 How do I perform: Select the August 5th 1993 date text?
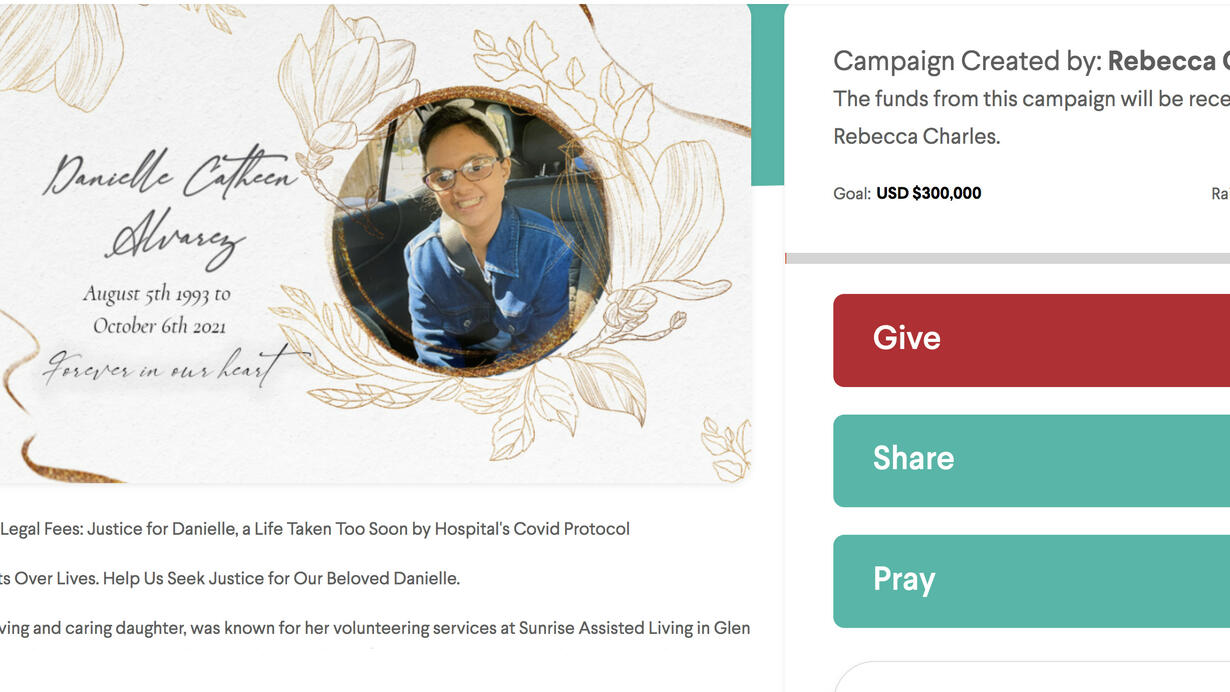point(156,294)
